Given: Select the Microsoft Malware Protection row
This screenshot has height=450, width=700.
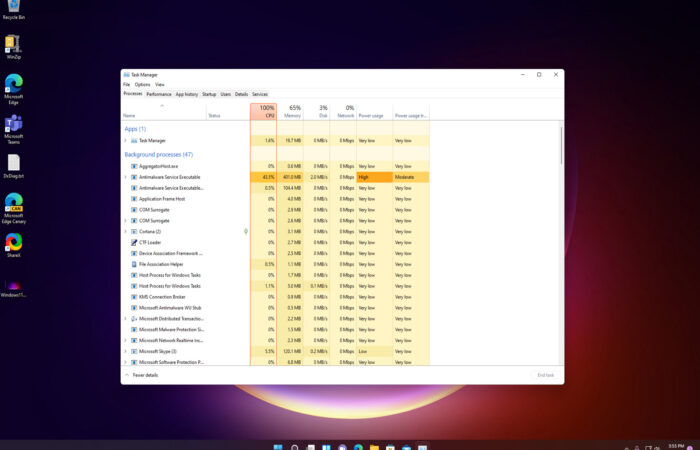Looking at the screenshot, I should pos(275,329).
